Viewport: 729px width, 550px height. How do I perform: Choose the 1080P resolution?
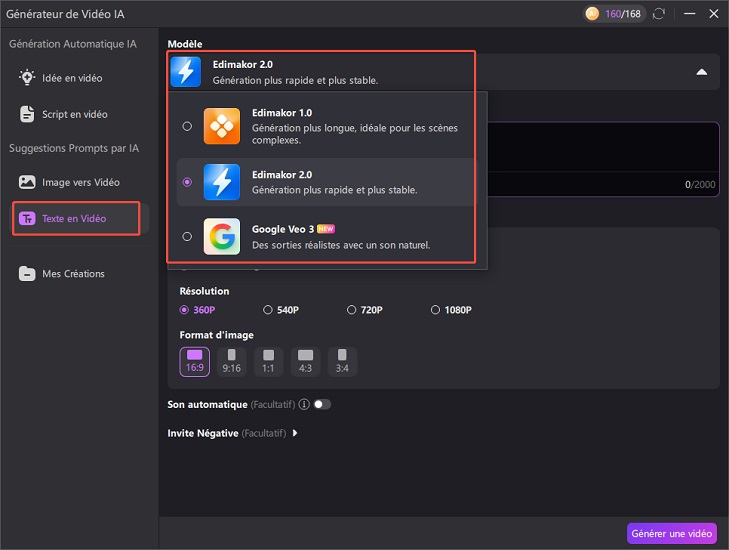(x=451, y=310)
